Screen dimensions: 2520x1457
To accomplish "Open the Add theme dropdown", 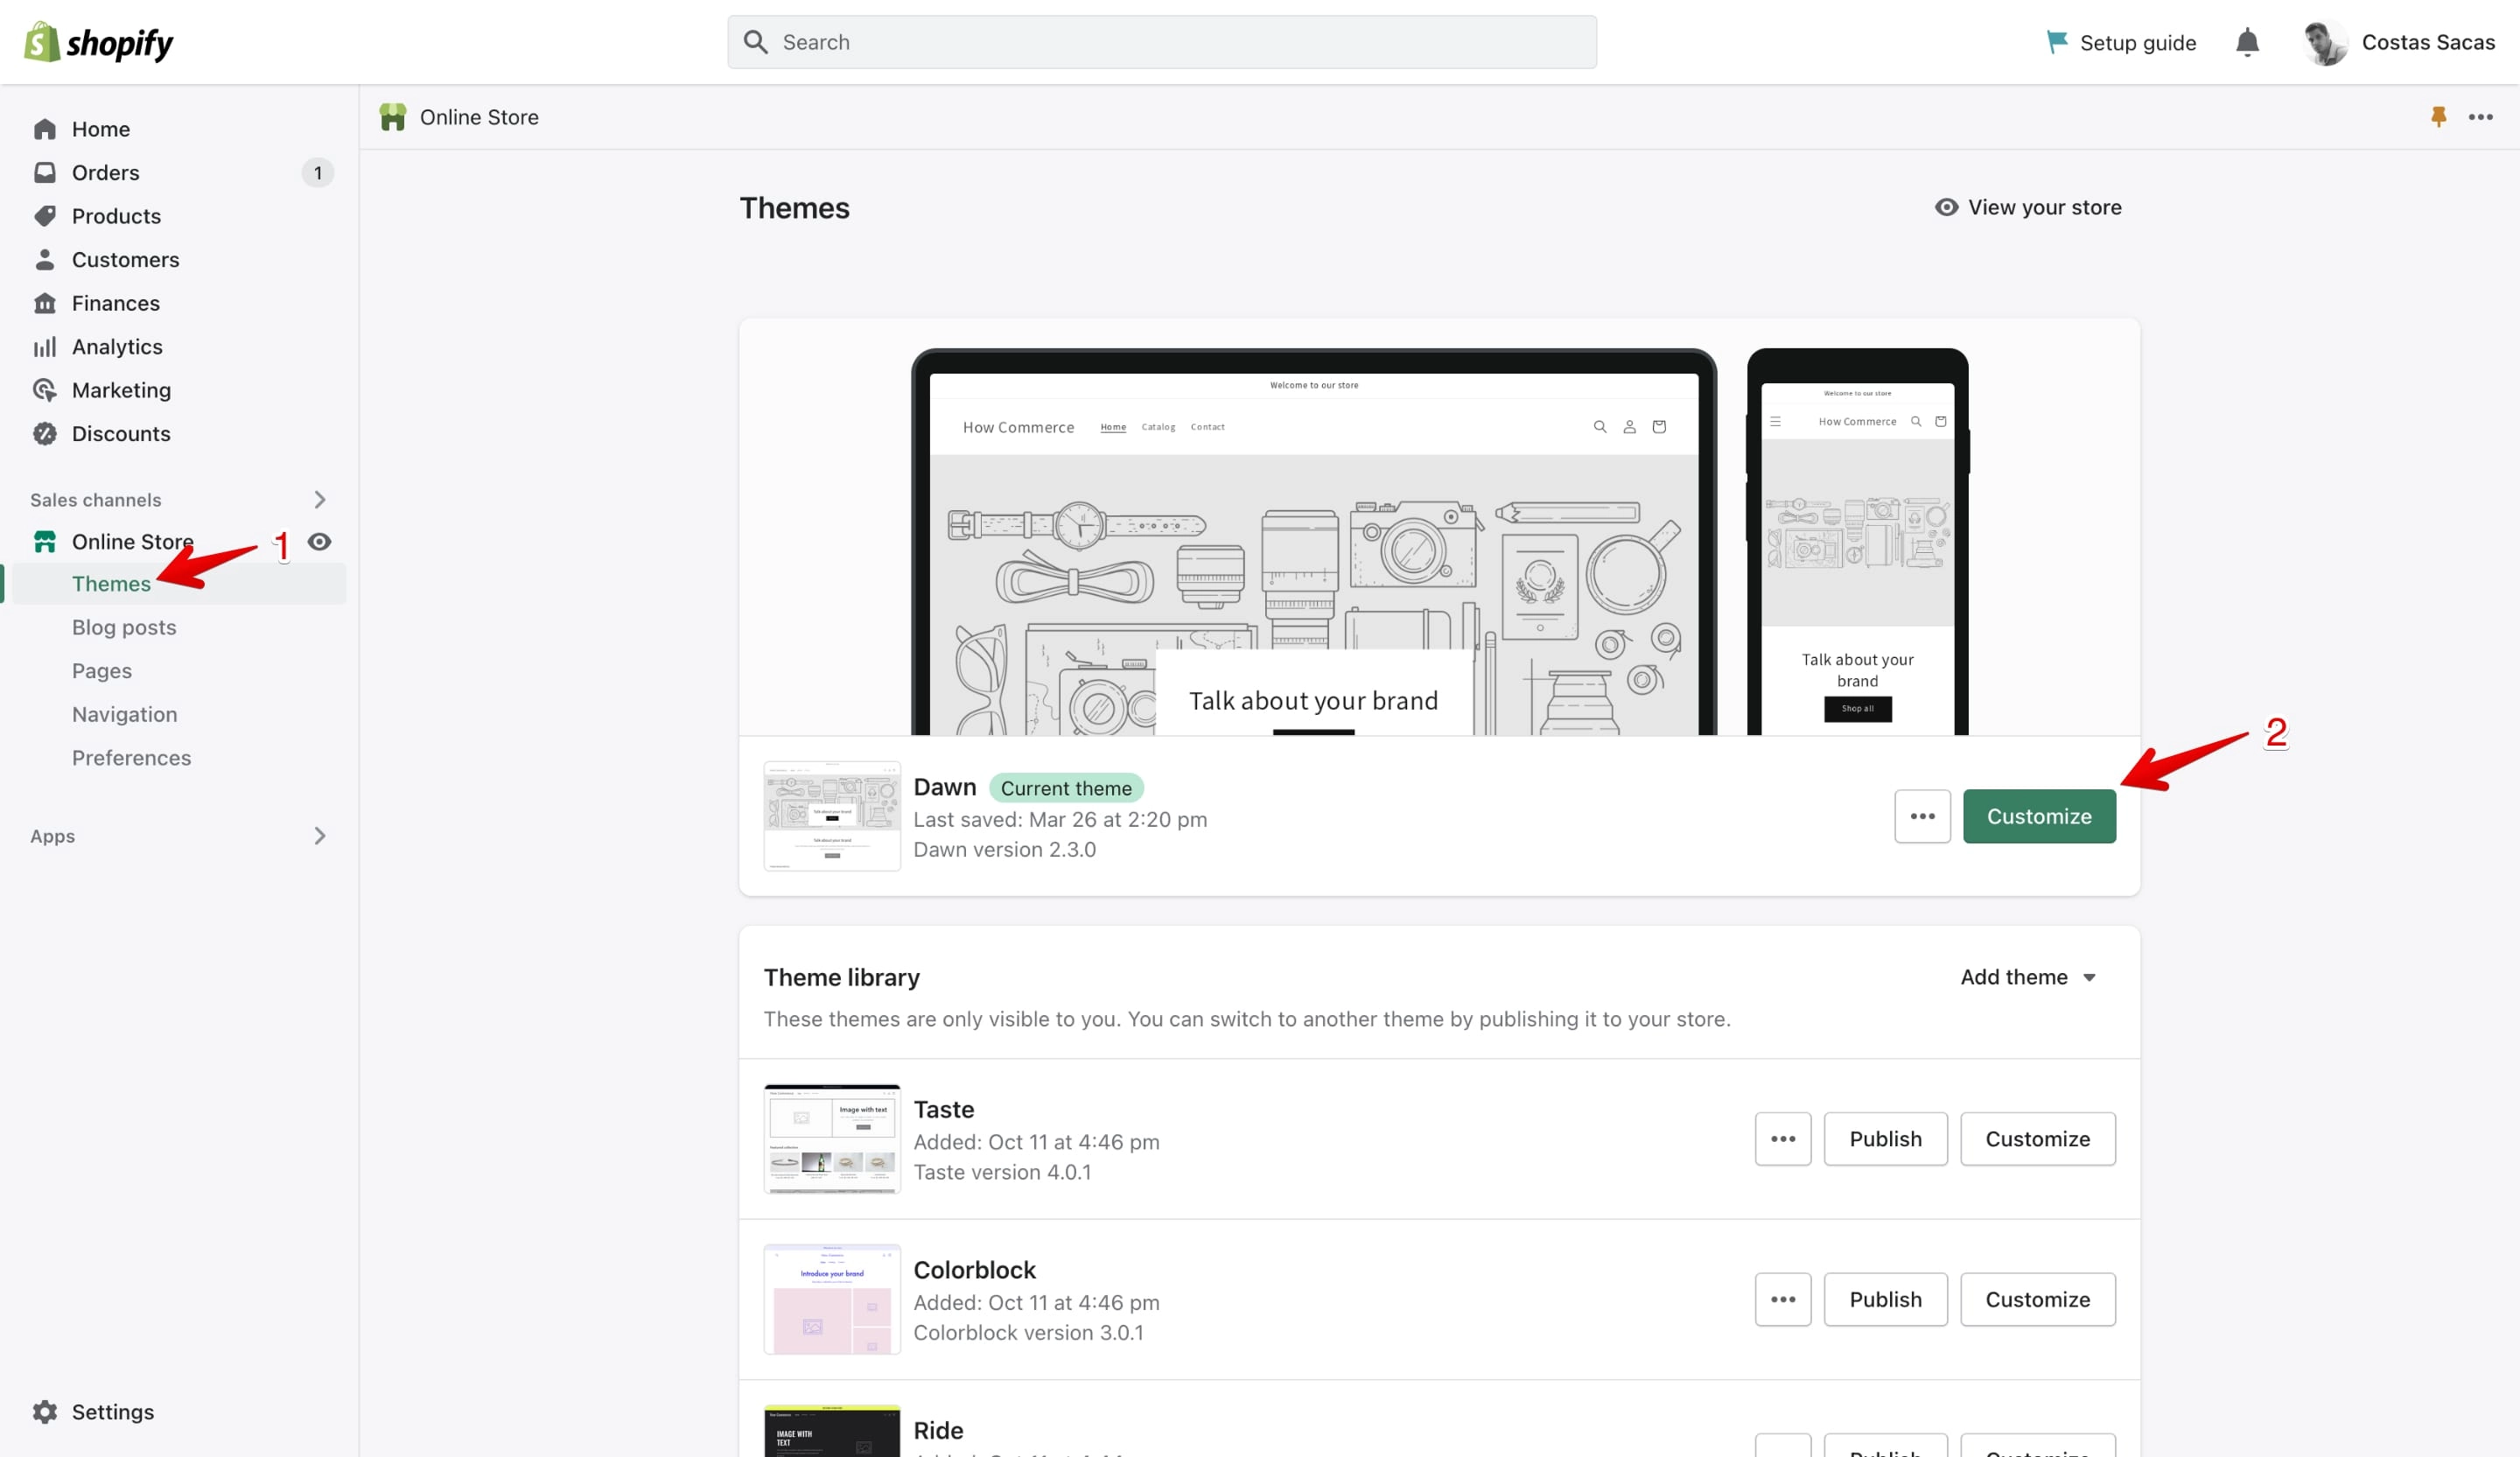I will click(x=2028, y=977).
